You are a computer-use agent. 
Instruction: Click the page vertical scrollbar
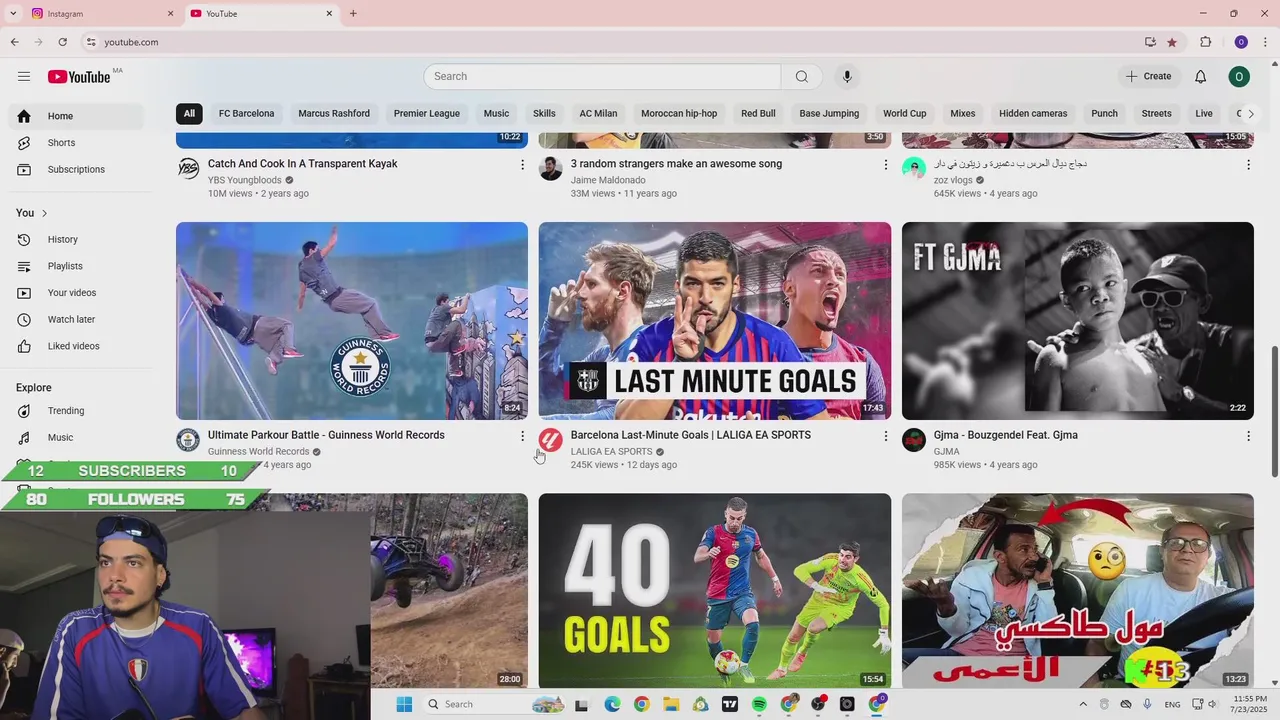(1274, 410)
